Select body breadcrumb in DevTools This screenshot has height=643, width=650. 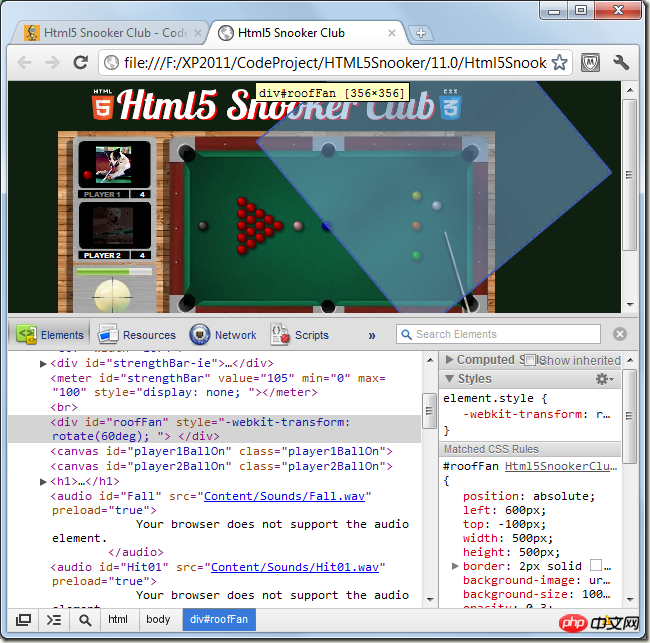click(x=158, y=619)
